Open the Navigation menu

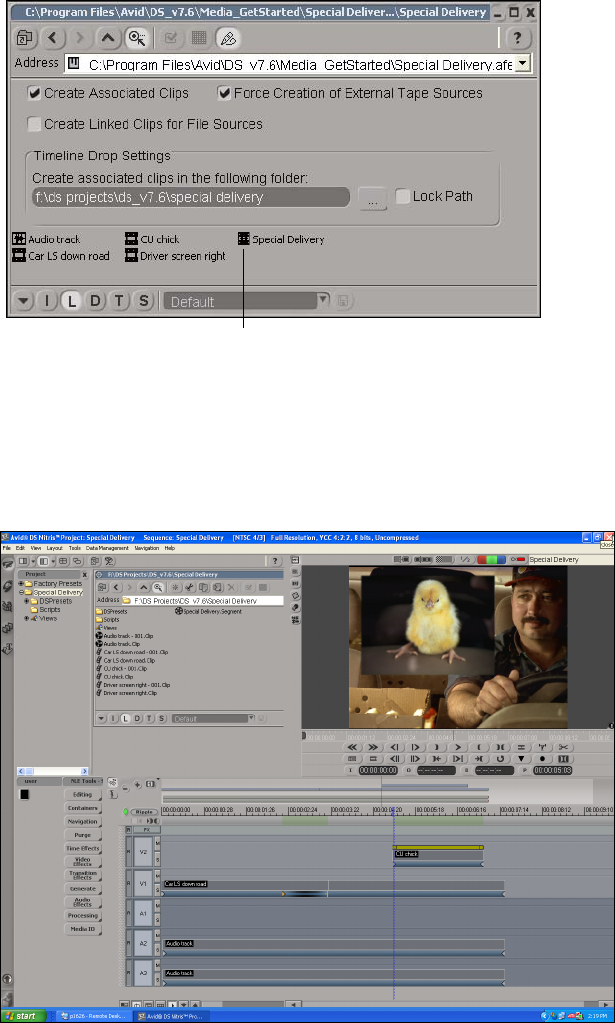(x=147, y=548)
